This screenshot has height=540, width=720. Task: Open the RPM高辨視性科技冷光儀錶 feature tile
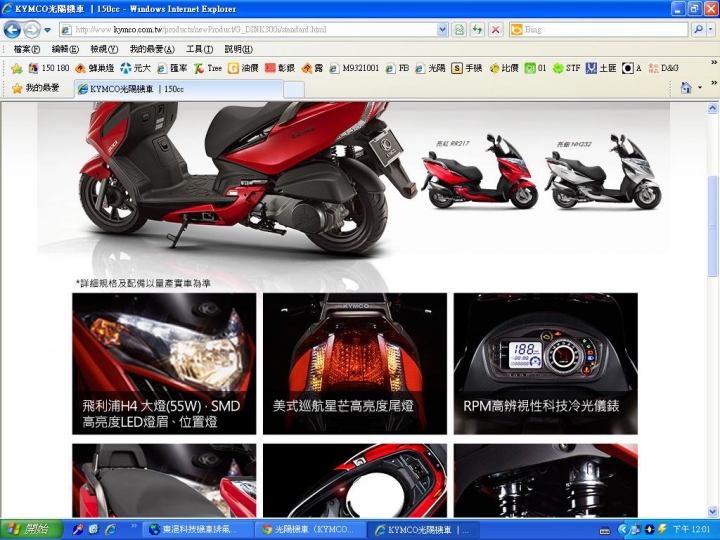pos(546,364)
